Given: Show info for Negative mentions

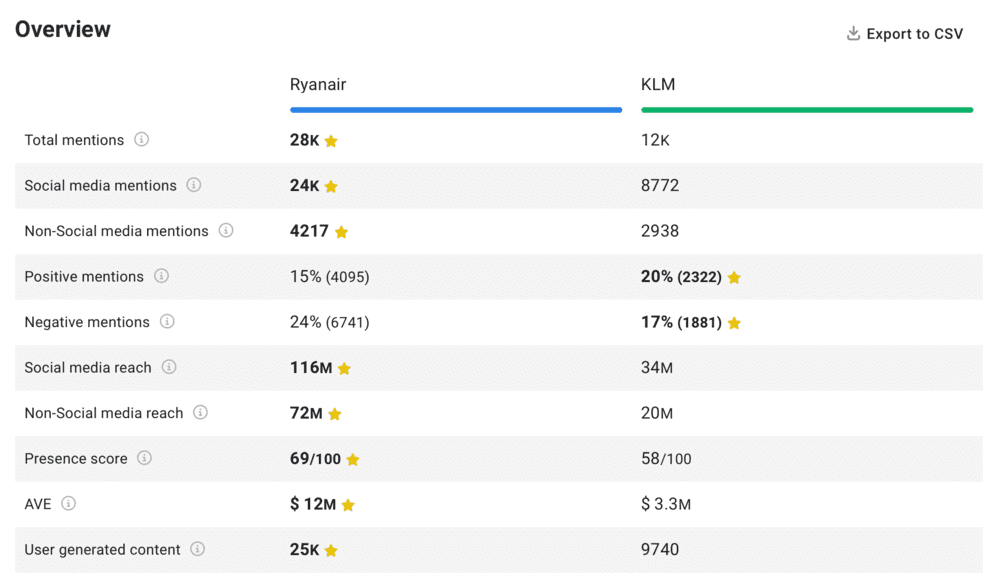Looking at the screenshot, I should click(167, 321).
